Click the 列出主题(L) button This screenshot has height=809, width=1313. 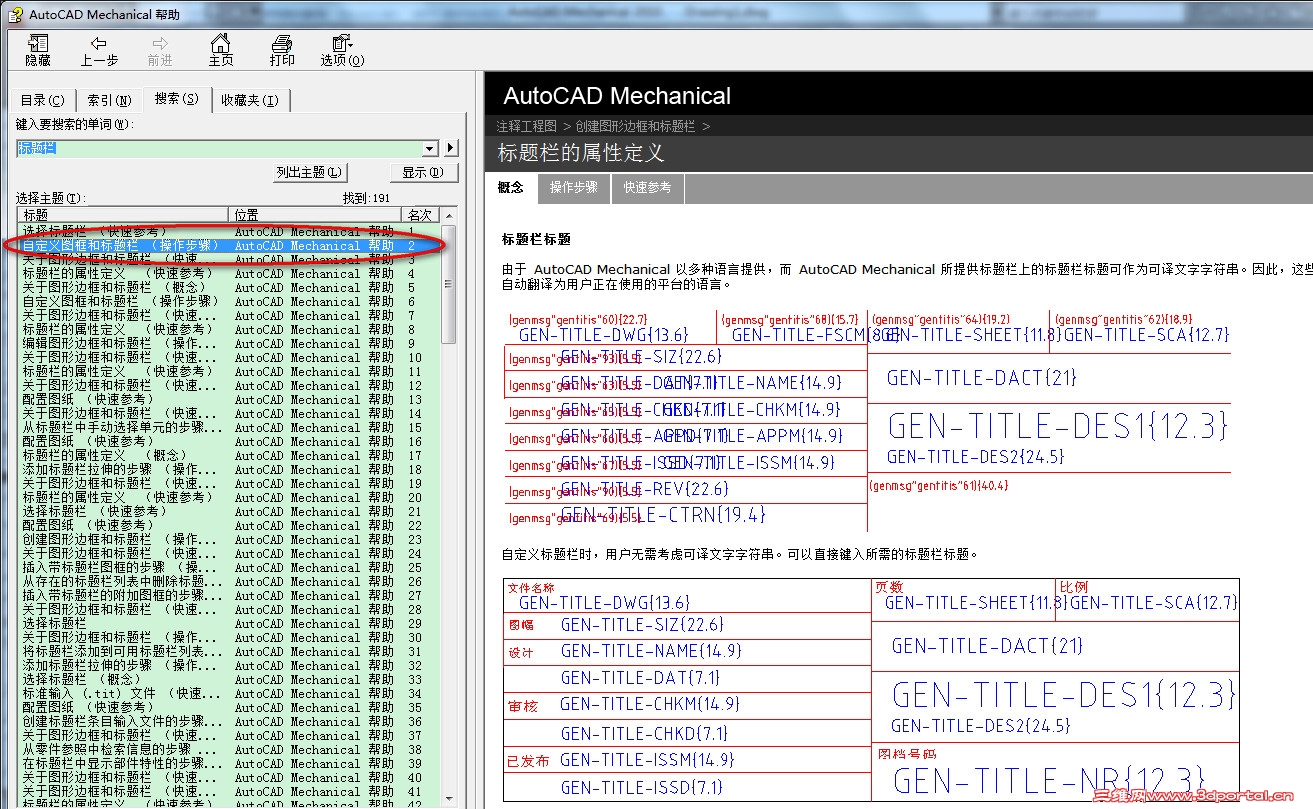tap(310, 172)
